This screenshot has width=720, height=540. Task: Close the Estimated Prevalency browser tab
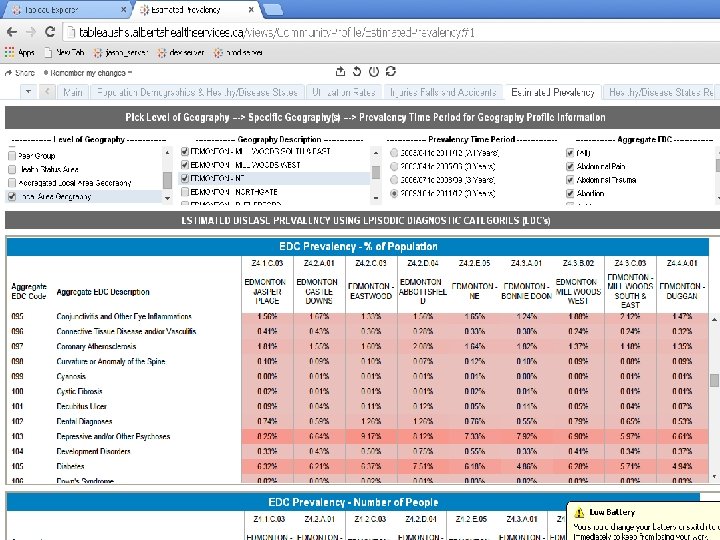point(251,10)
